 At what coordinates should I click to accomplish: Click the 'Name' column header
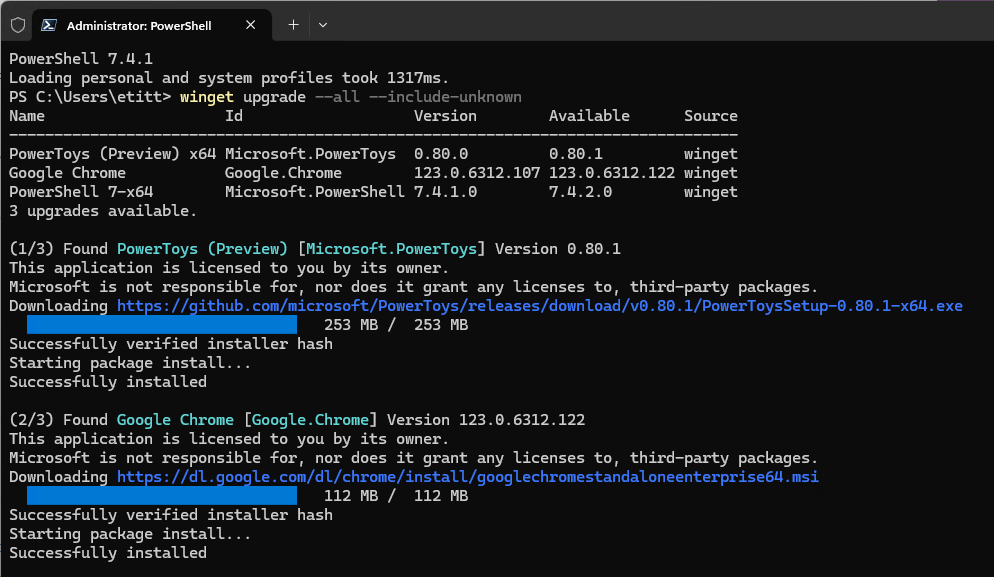coord(27,116)
